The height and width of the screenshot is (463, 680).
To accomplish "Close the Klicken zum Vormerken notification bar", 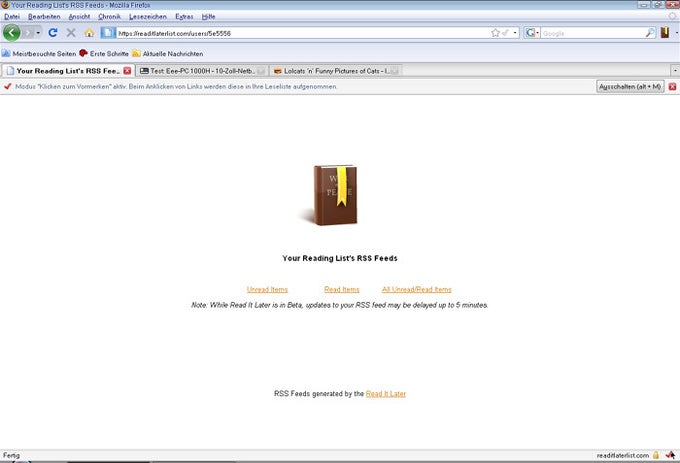I will click(x=673, y=87).
